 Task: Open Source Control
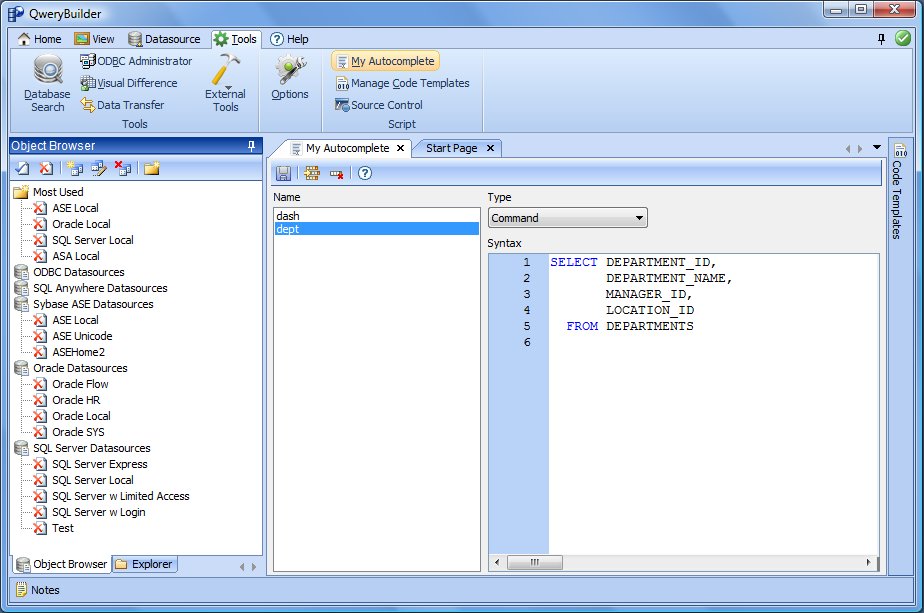379,105
